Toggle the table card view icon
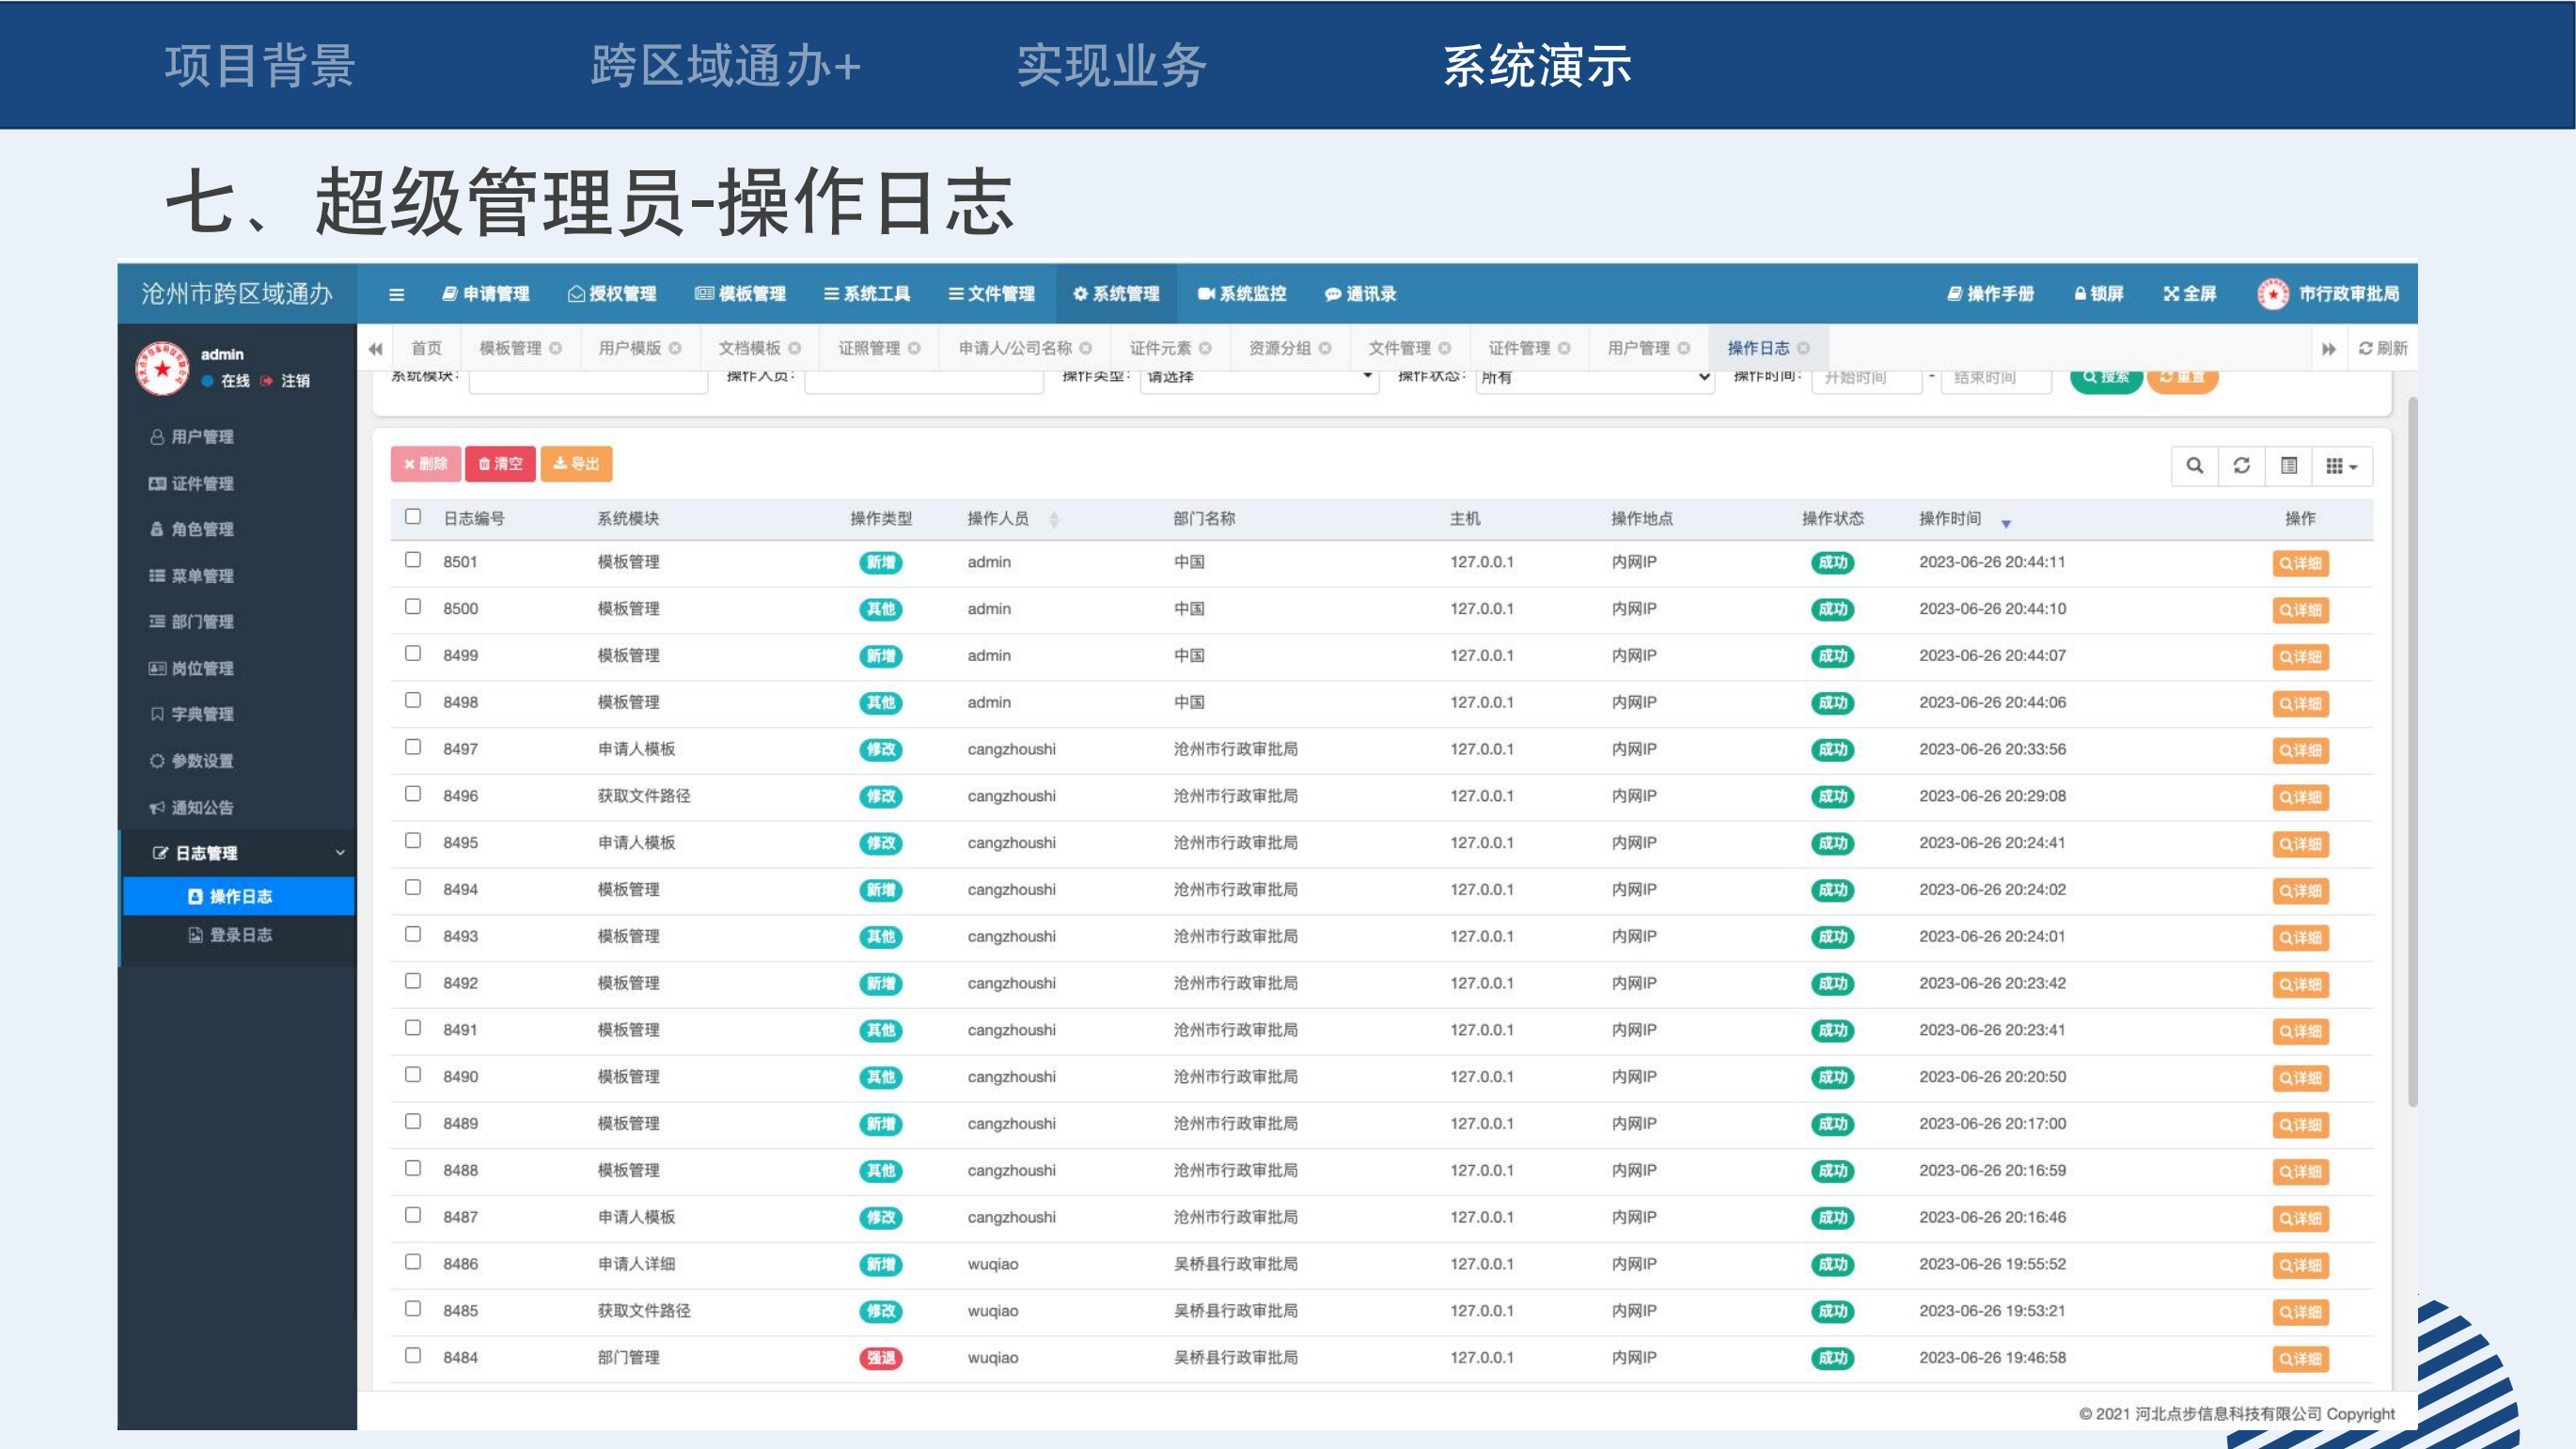The height and width of the screenshot is (1449, 2576). (x=2289, y=466)
